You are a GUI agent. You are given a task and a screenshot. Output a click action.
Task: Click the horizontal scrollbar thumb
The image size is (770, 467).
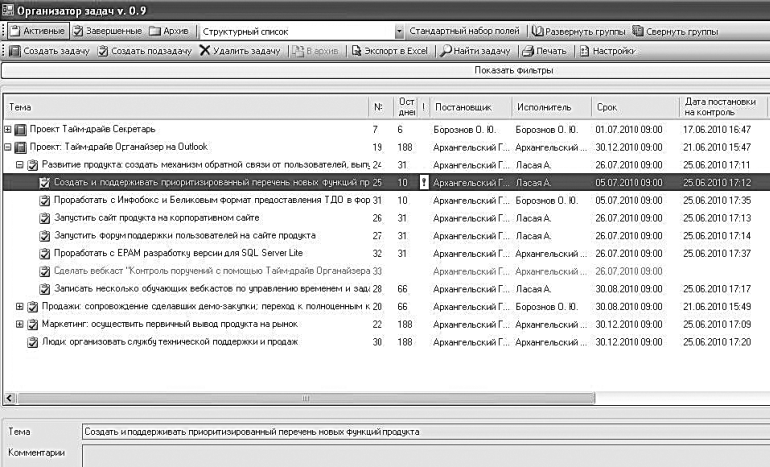pyautogui.click(x=305, y=398)
